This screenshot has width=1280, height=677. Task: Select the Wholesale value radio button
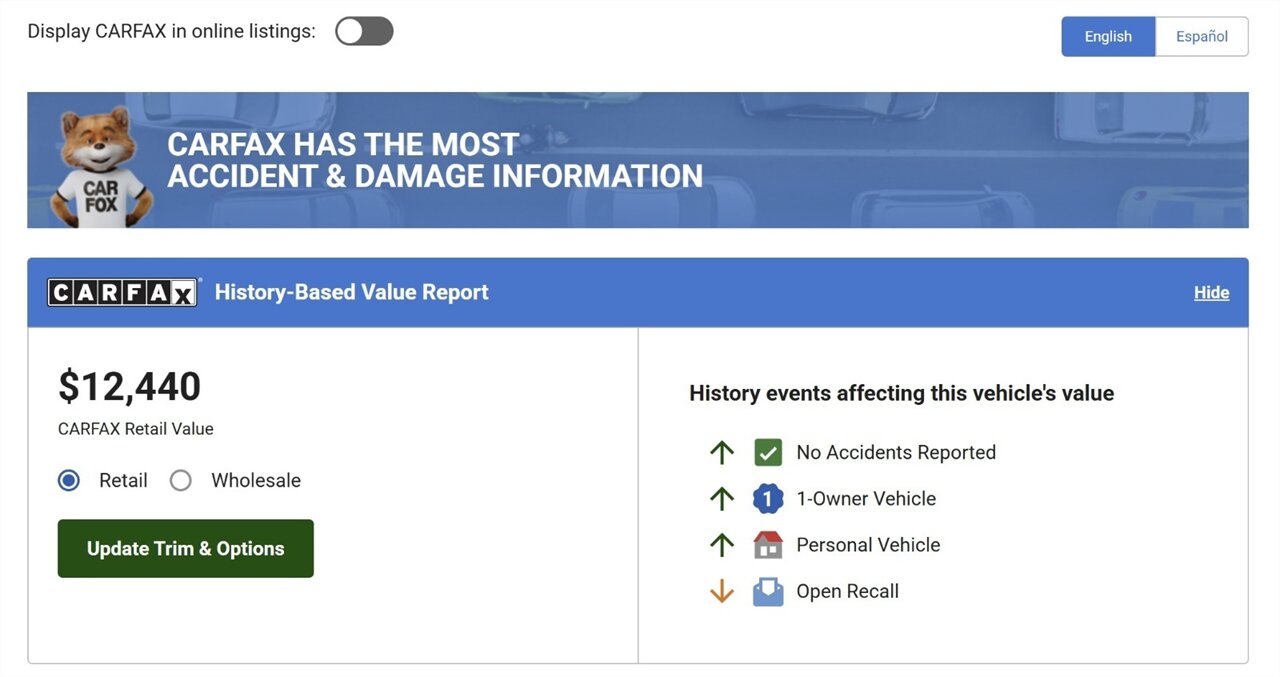pos(181,481)
